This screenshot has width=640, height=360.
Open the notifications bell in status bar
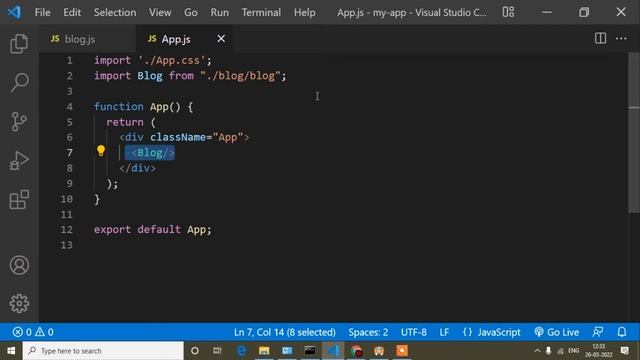[x=622, y=332]
